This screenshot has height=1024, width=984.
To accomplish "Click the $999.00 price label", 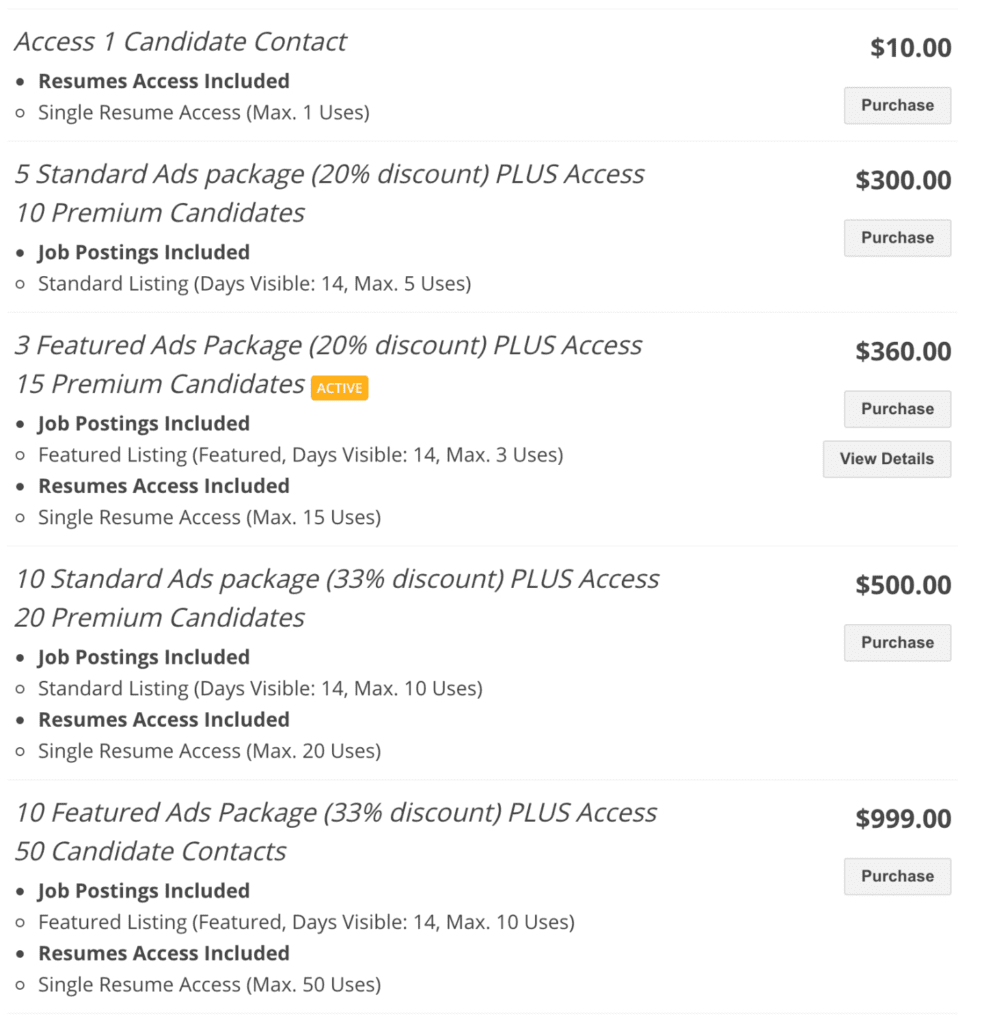I will [x=903, y=818].
